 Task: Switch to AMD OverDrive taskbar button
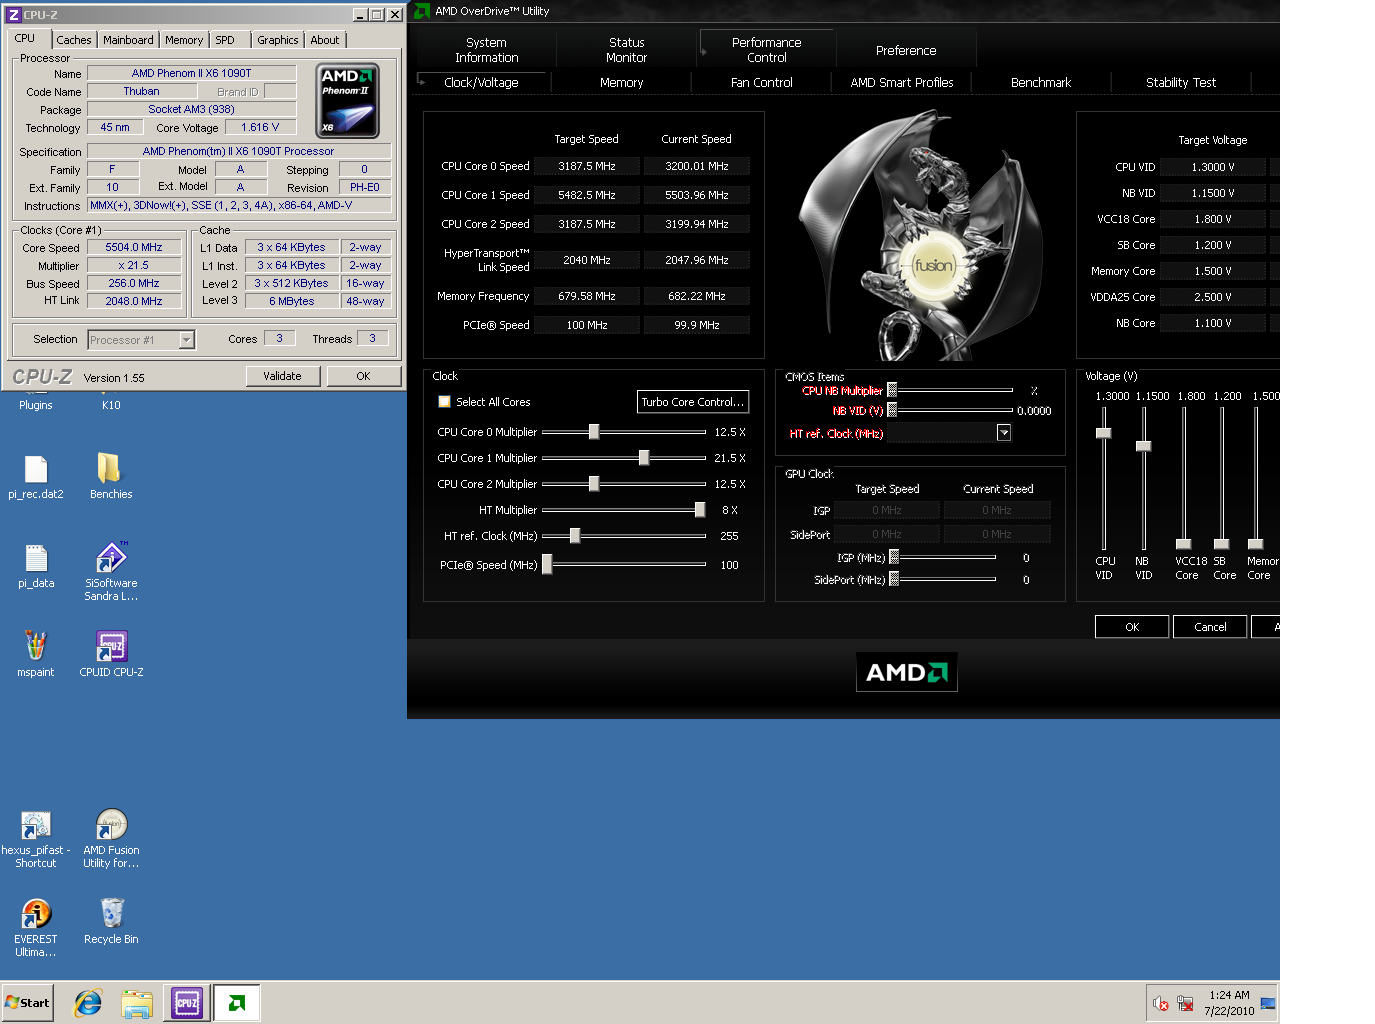point(237,1003)
